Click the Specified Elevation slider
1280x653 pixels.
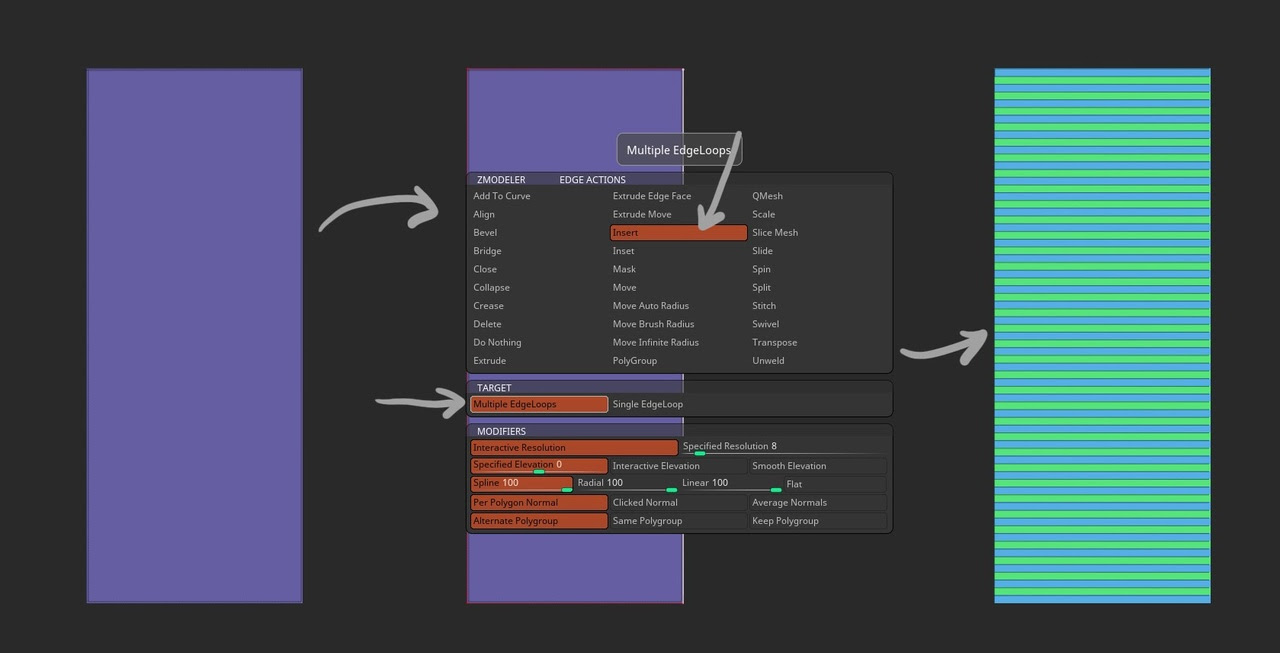pos(539,466)
